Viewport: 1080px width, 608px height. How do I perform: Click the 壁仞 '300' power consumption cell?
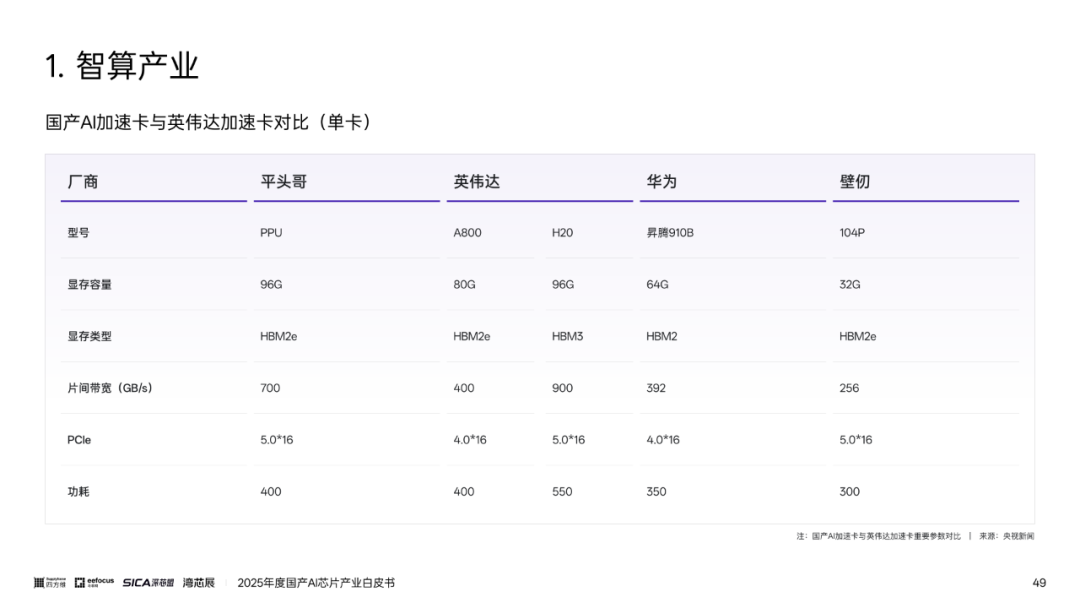tap(849, 492)
